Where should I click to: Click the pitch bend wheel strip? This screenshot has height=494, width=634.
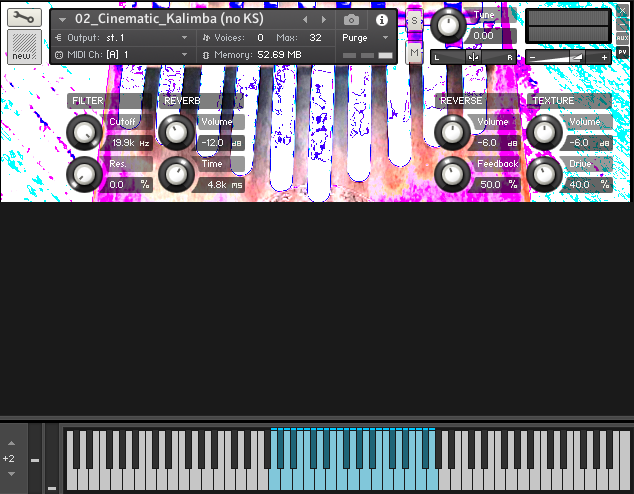tap(35, 458)
